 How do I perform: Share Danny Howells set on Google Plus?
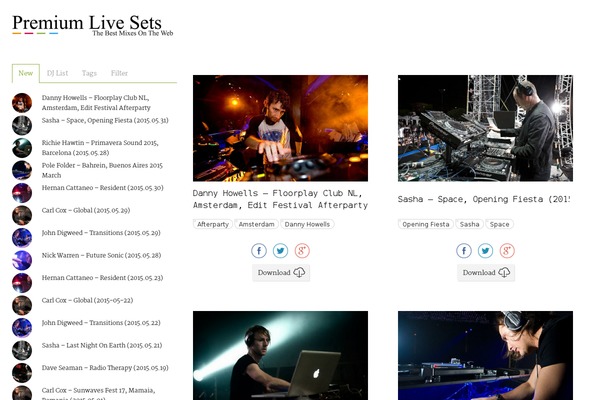pyautogui.click(x=302, y=251)
